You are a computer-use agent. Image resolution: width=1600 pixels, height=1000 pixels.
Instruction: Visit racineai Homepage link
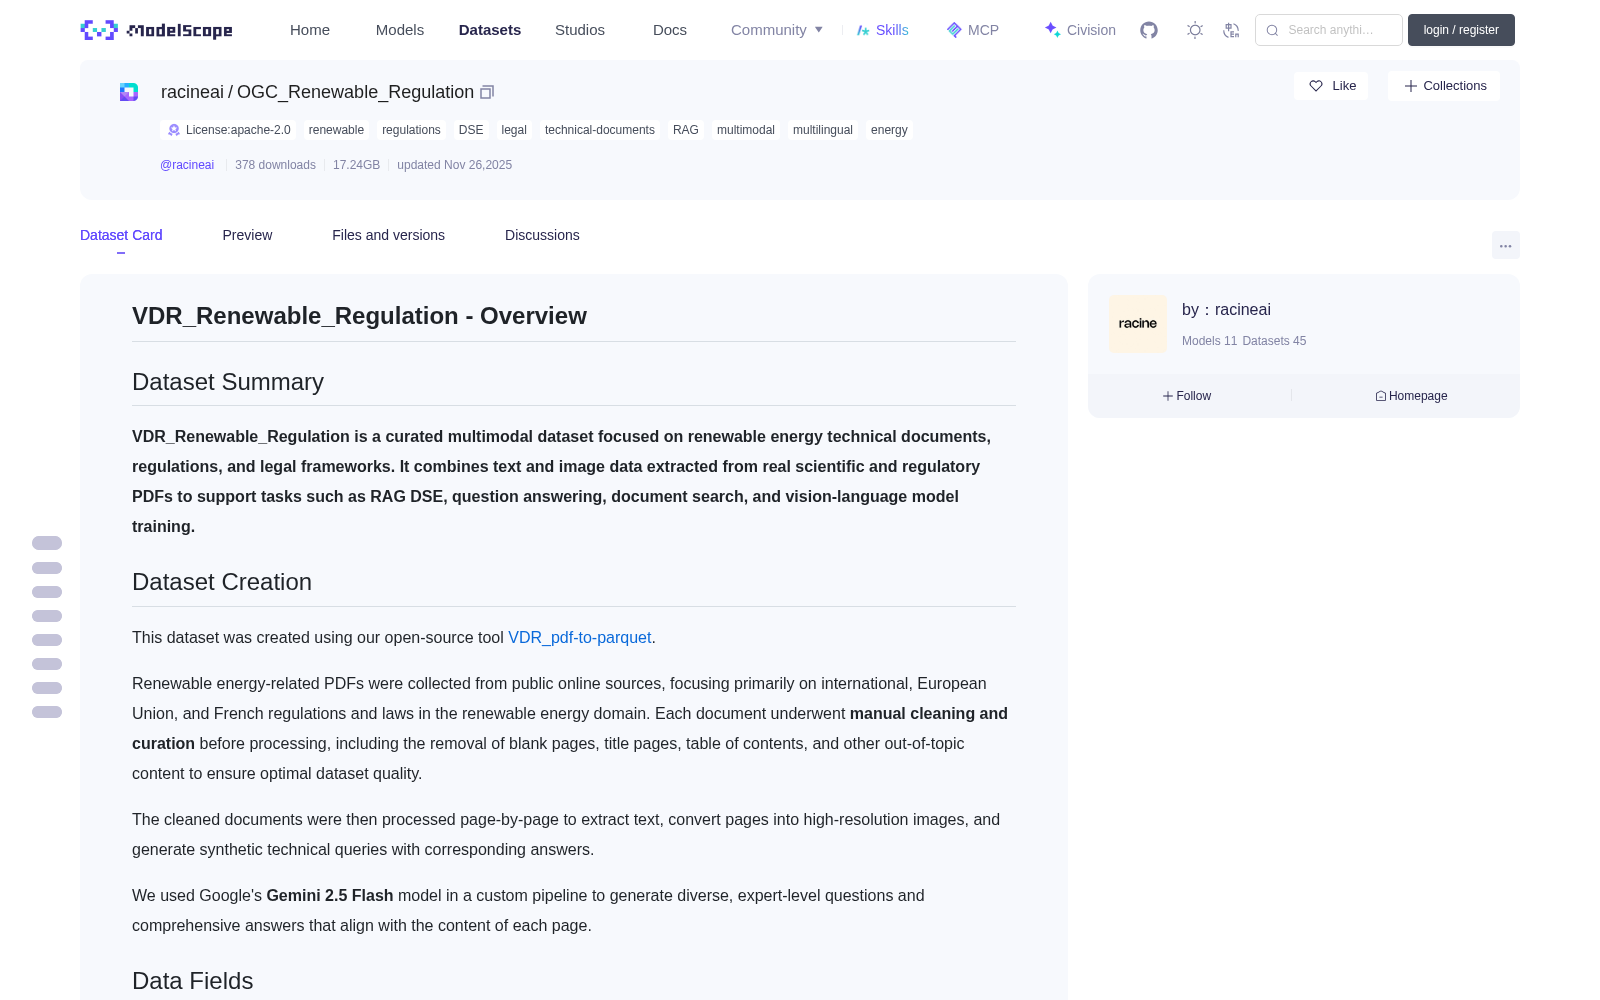pos(1411,396)
